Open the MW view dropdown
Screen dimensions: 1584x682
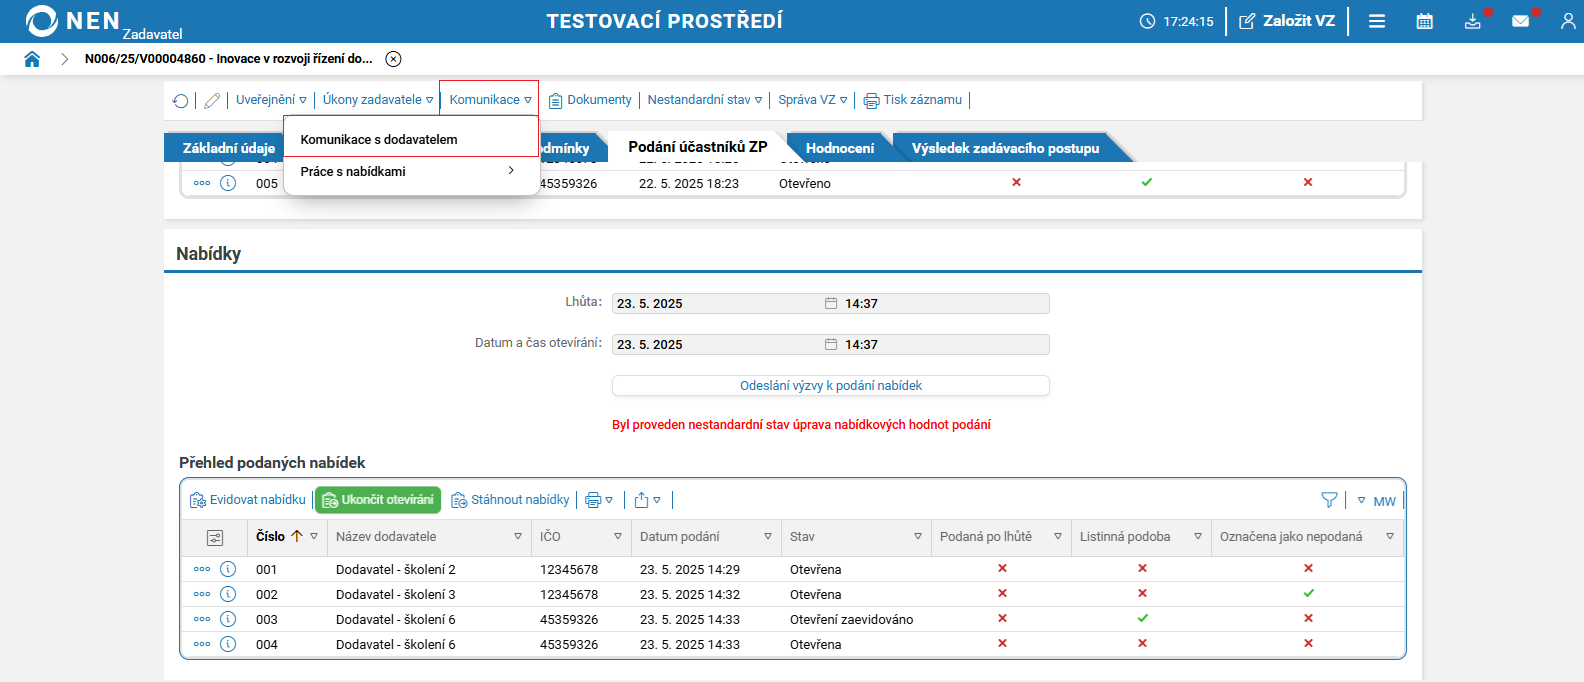click(1376, 501)
